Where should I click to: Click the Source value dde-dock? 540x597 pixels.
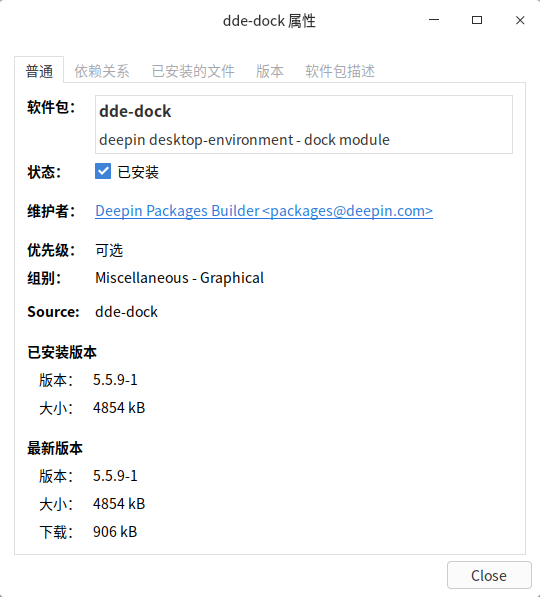tap(126, 311)
